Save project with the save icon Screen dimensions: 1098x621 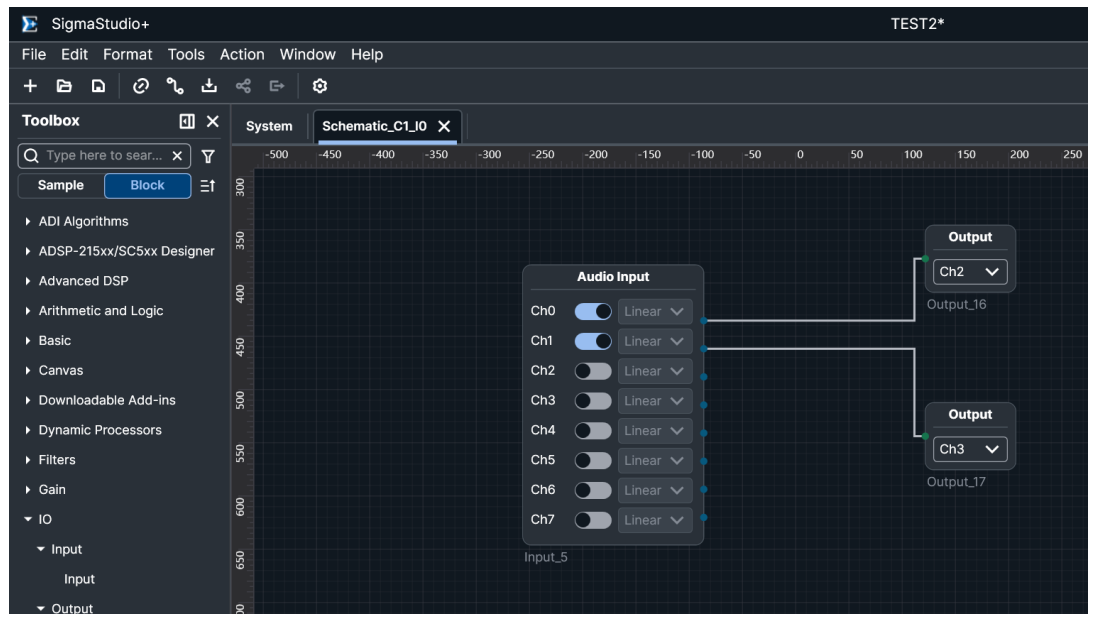(99, 86)
